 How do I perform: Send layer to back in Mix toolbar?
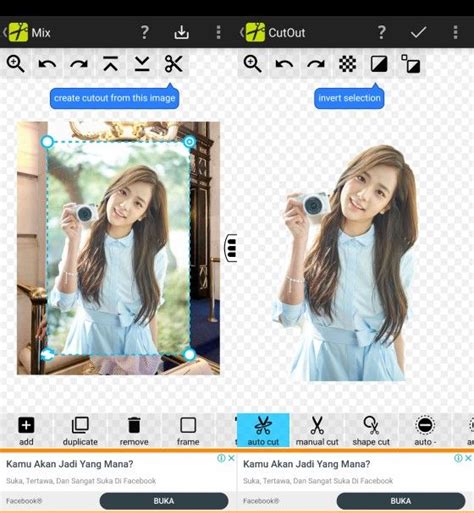(x=142, y=64)
